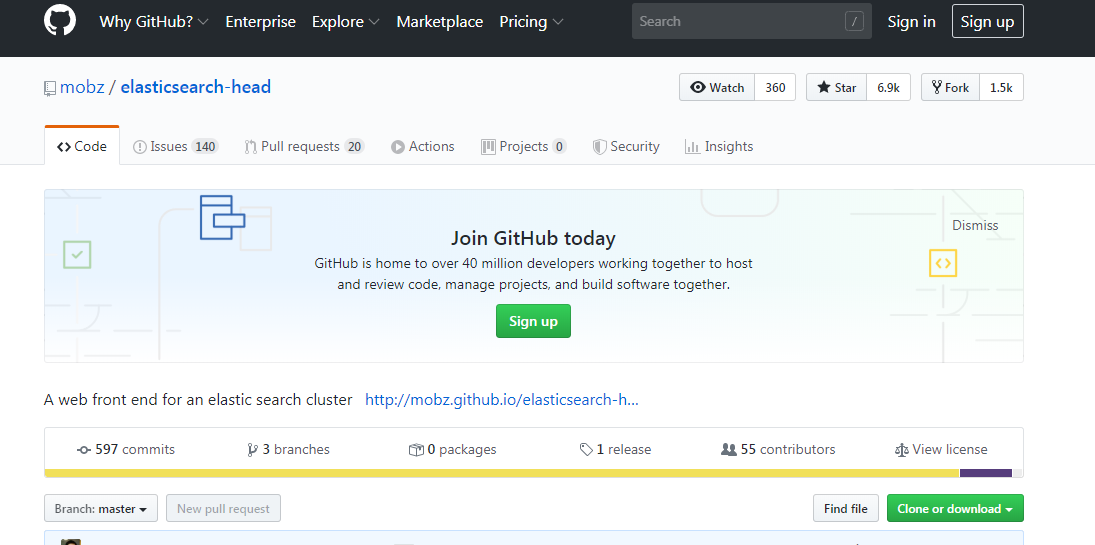This screenshot has width=1095, height=545.
Task: Open the Actions tab
Action: [x=422, y=146]
